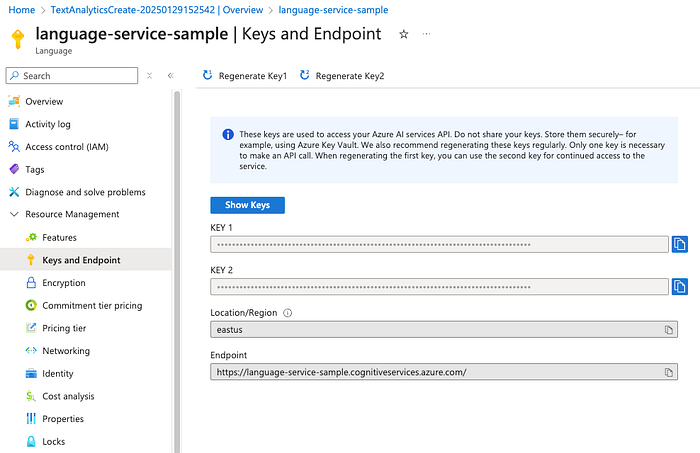
Task: Clear the sidebar search with X
Action: pyautogui.click(x=150, y=76)
